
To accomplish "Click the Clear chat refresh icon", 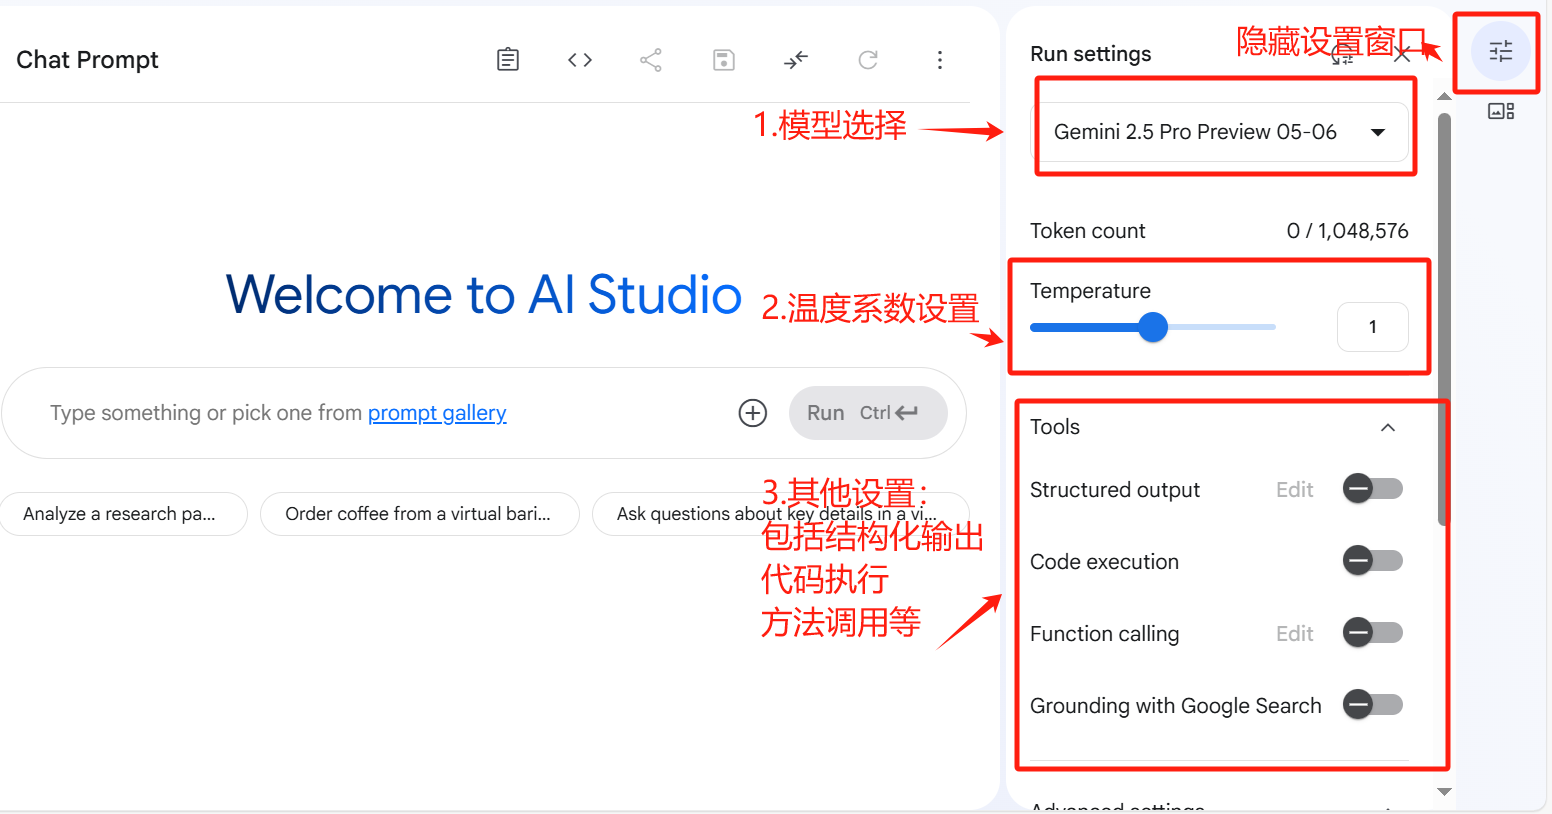I will (x=868, y=60).
